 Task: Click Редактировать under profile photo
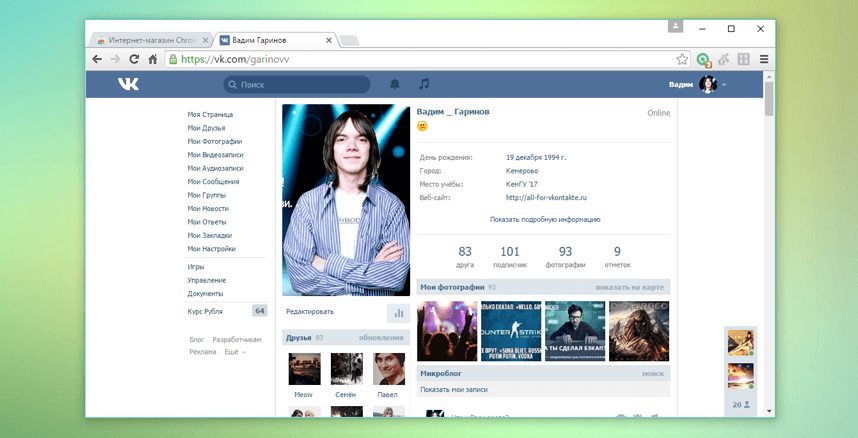point(310,312)
